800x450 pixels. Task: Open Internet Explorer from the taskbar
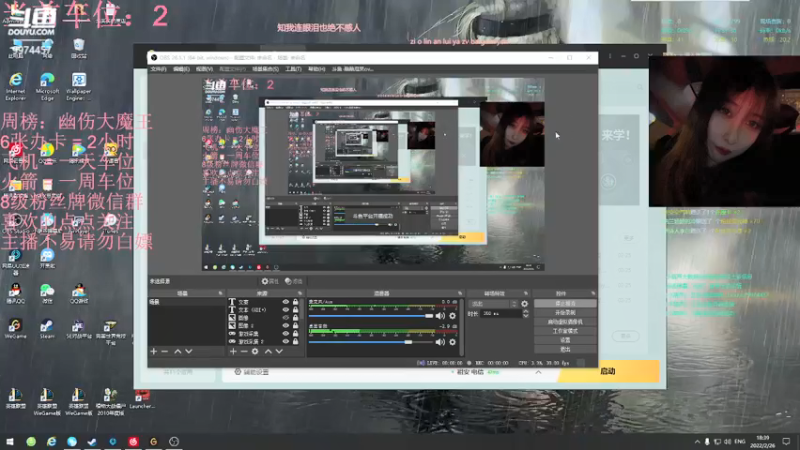coord(52,441)
